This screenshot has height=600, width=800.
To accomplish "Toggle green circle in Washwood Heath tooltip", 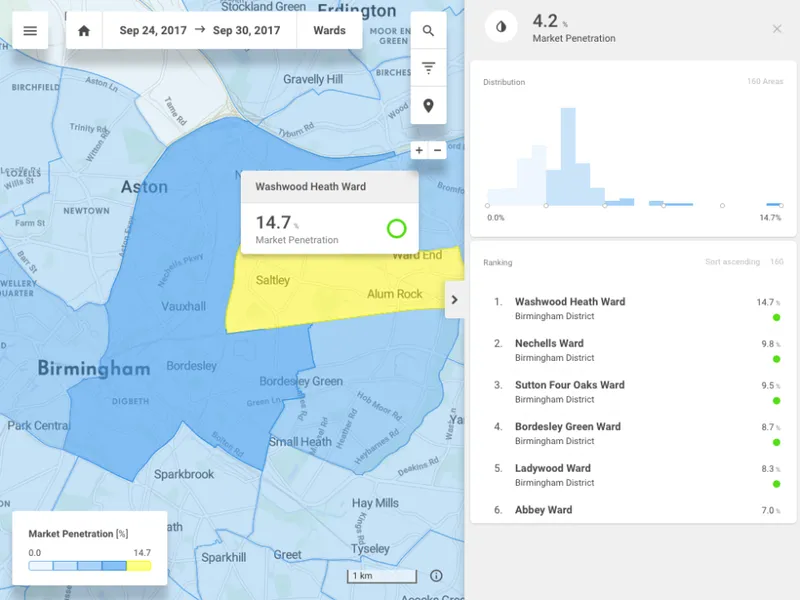I will (x=396, y=229).
